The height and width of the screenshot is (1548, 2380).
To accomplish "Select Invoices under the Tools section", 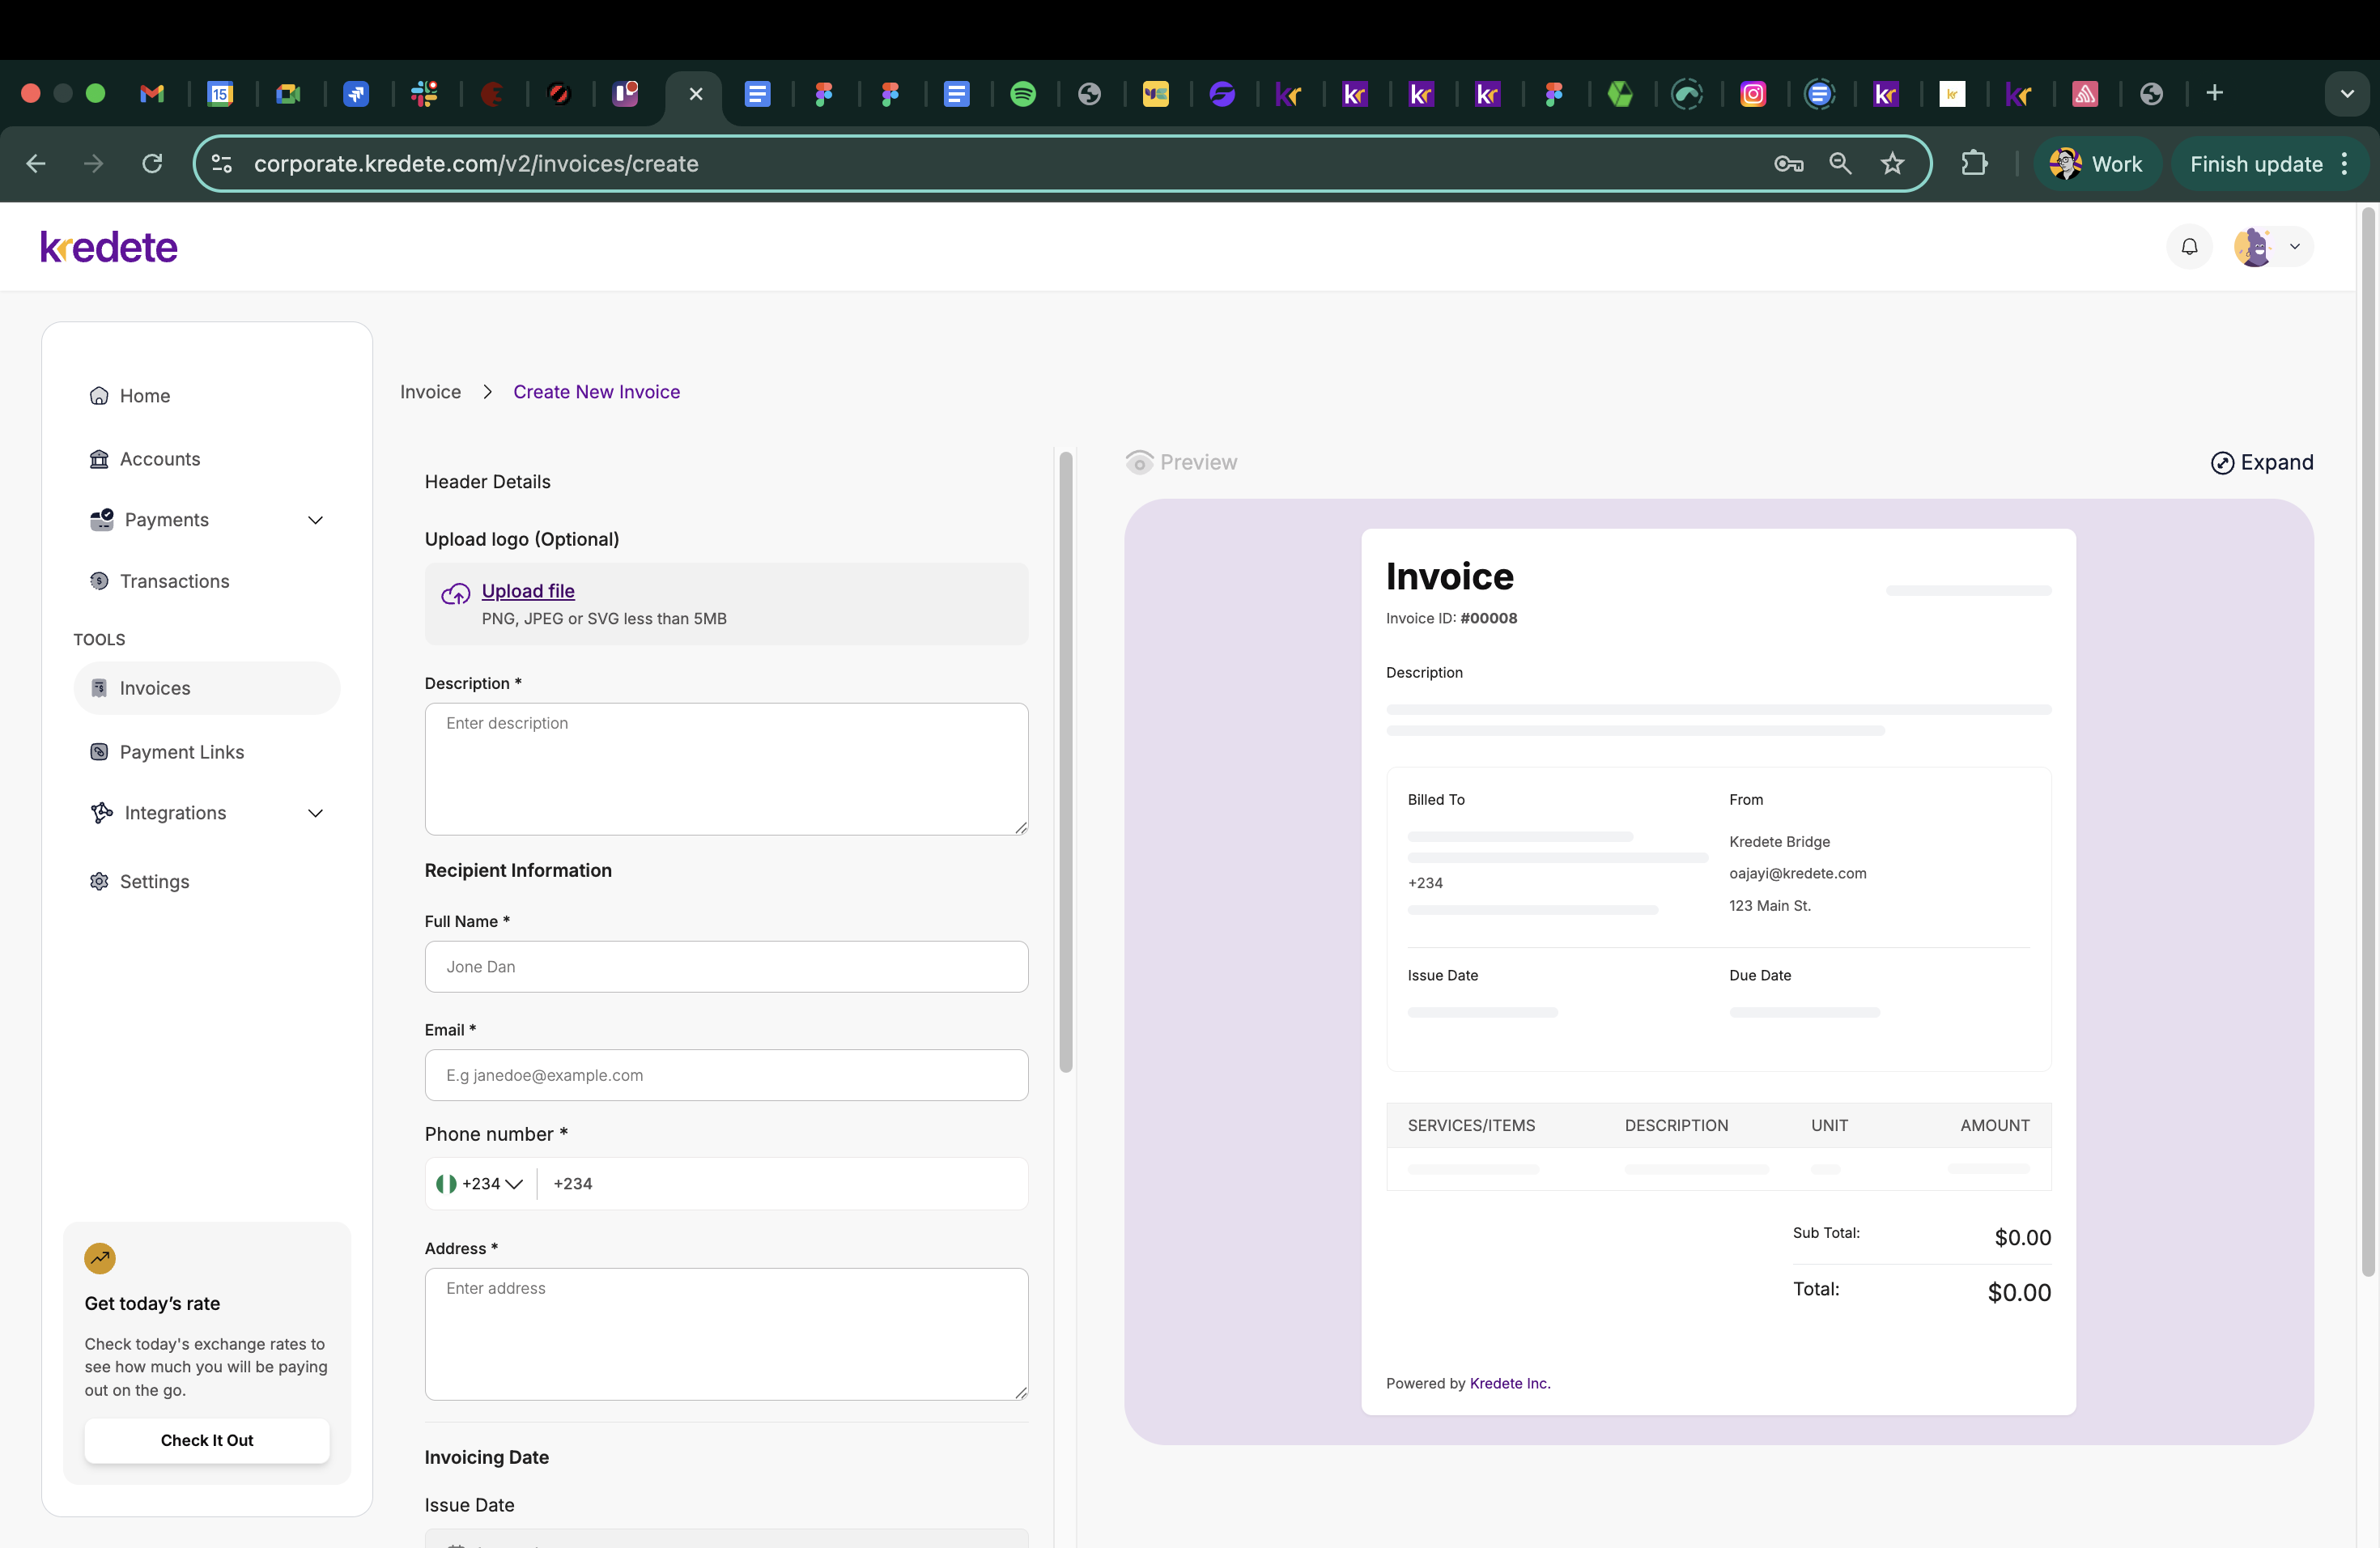I will pyautogui.click(x=155, y=687).
